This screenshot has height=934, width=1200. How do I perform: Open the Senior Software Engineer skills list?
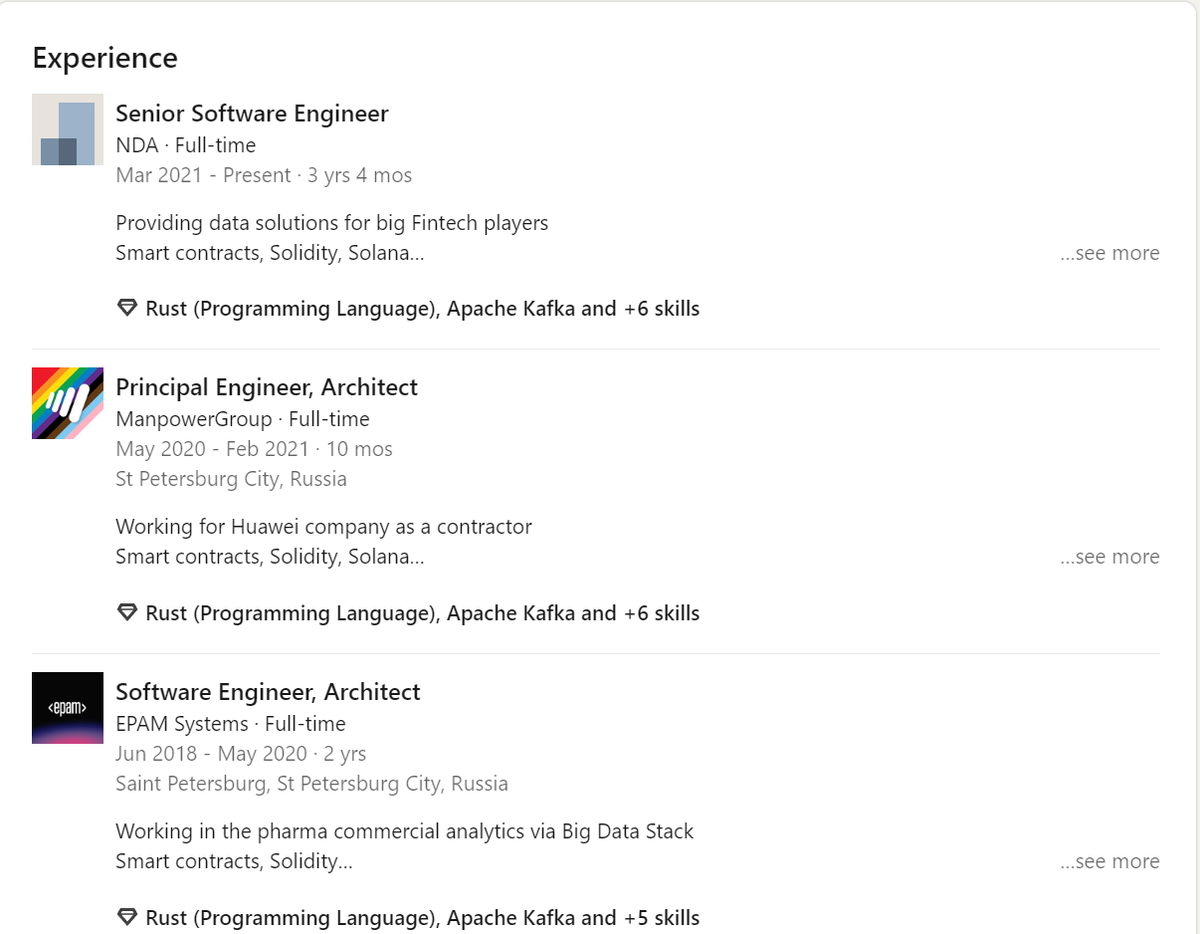click(x=422, y=309)
